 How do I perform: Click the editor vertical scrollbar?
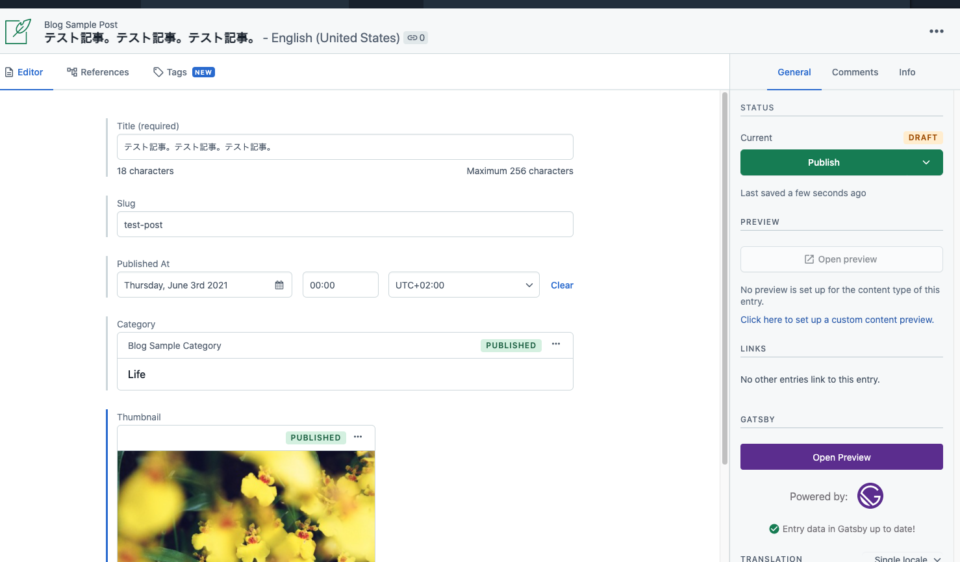coord(724,279)
